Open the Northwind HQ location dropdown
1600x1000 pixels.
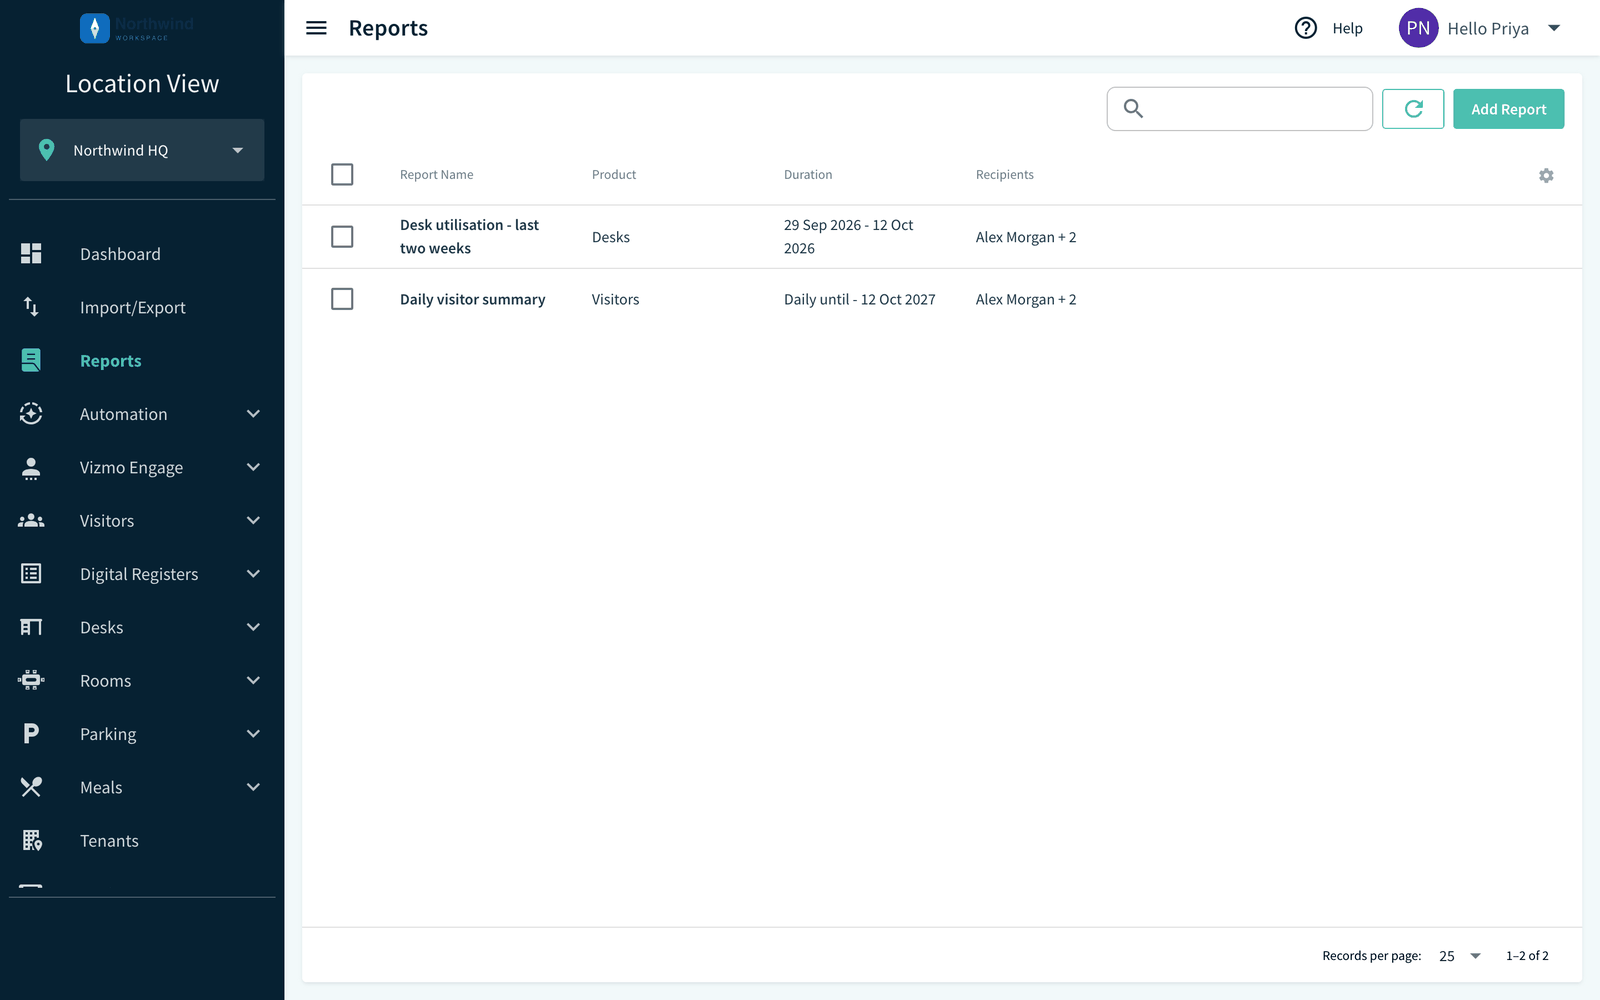(142, 150)
